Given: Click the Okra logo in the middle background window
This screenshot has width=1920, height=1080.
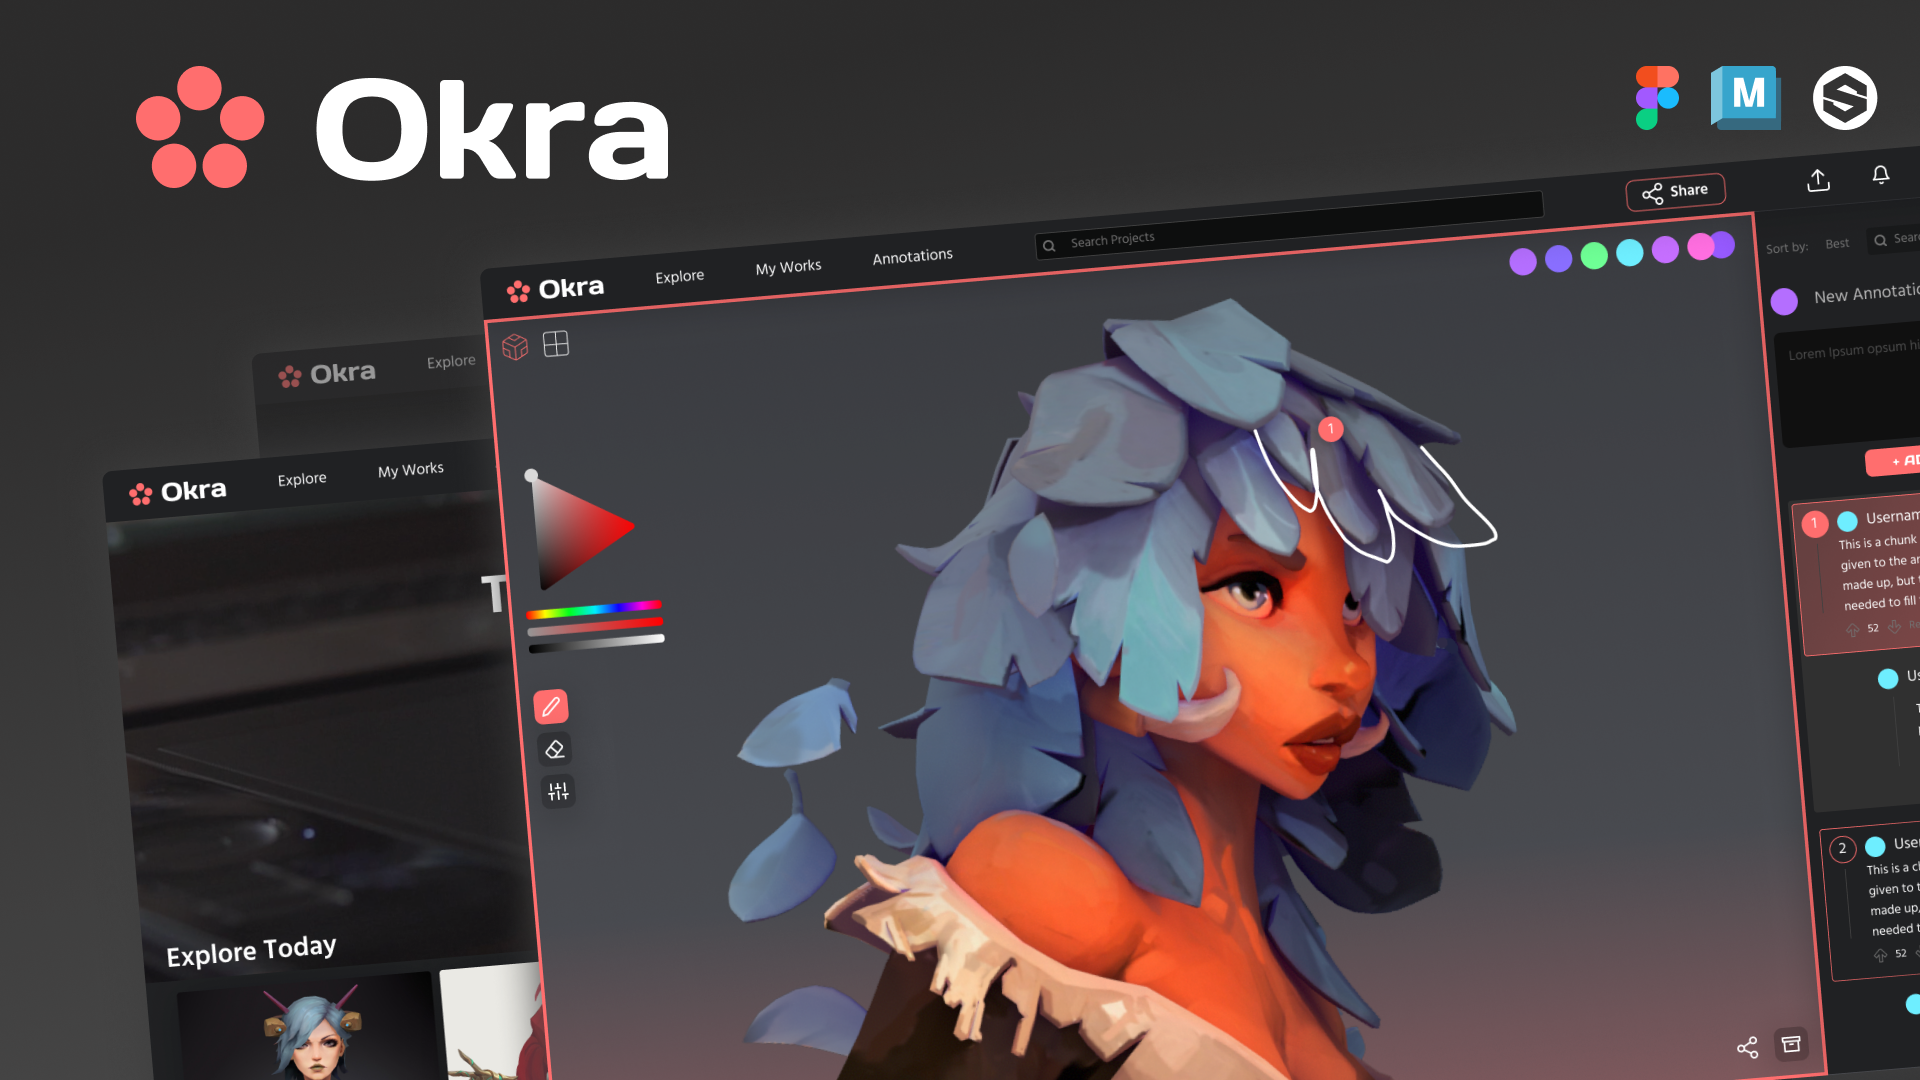Looking at the screenshot, I should click(x=327, y=374).
